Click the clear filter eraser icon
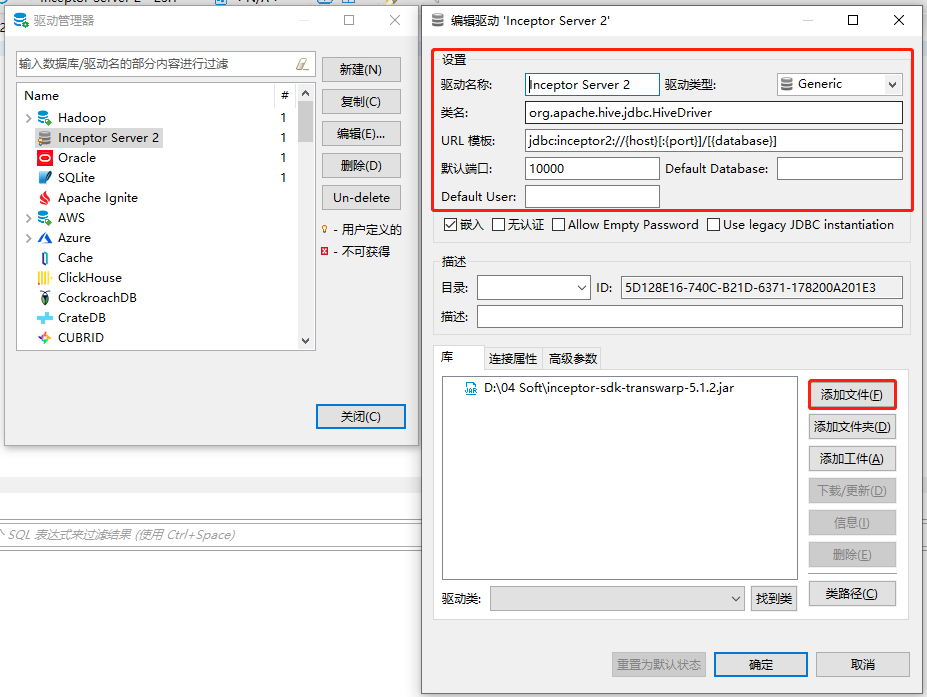 click(x=302, y=64)
